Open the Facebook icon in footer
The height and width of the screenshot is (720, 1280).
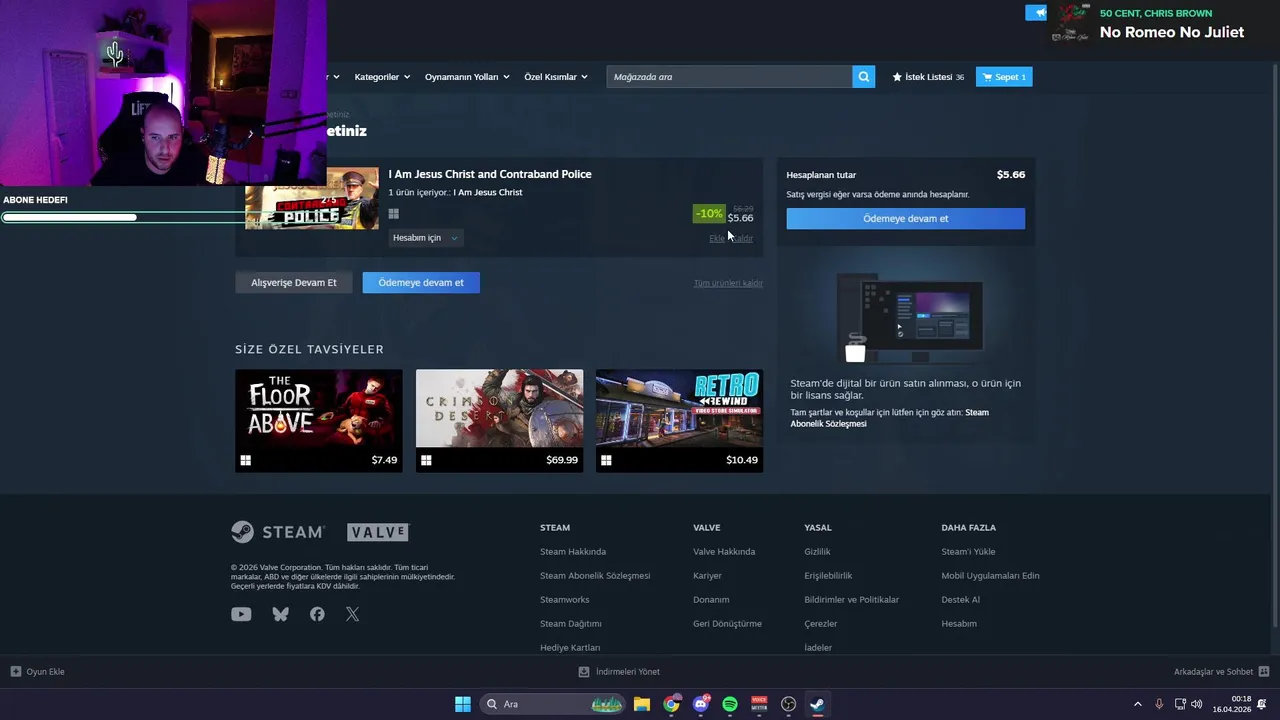[317, 614]
